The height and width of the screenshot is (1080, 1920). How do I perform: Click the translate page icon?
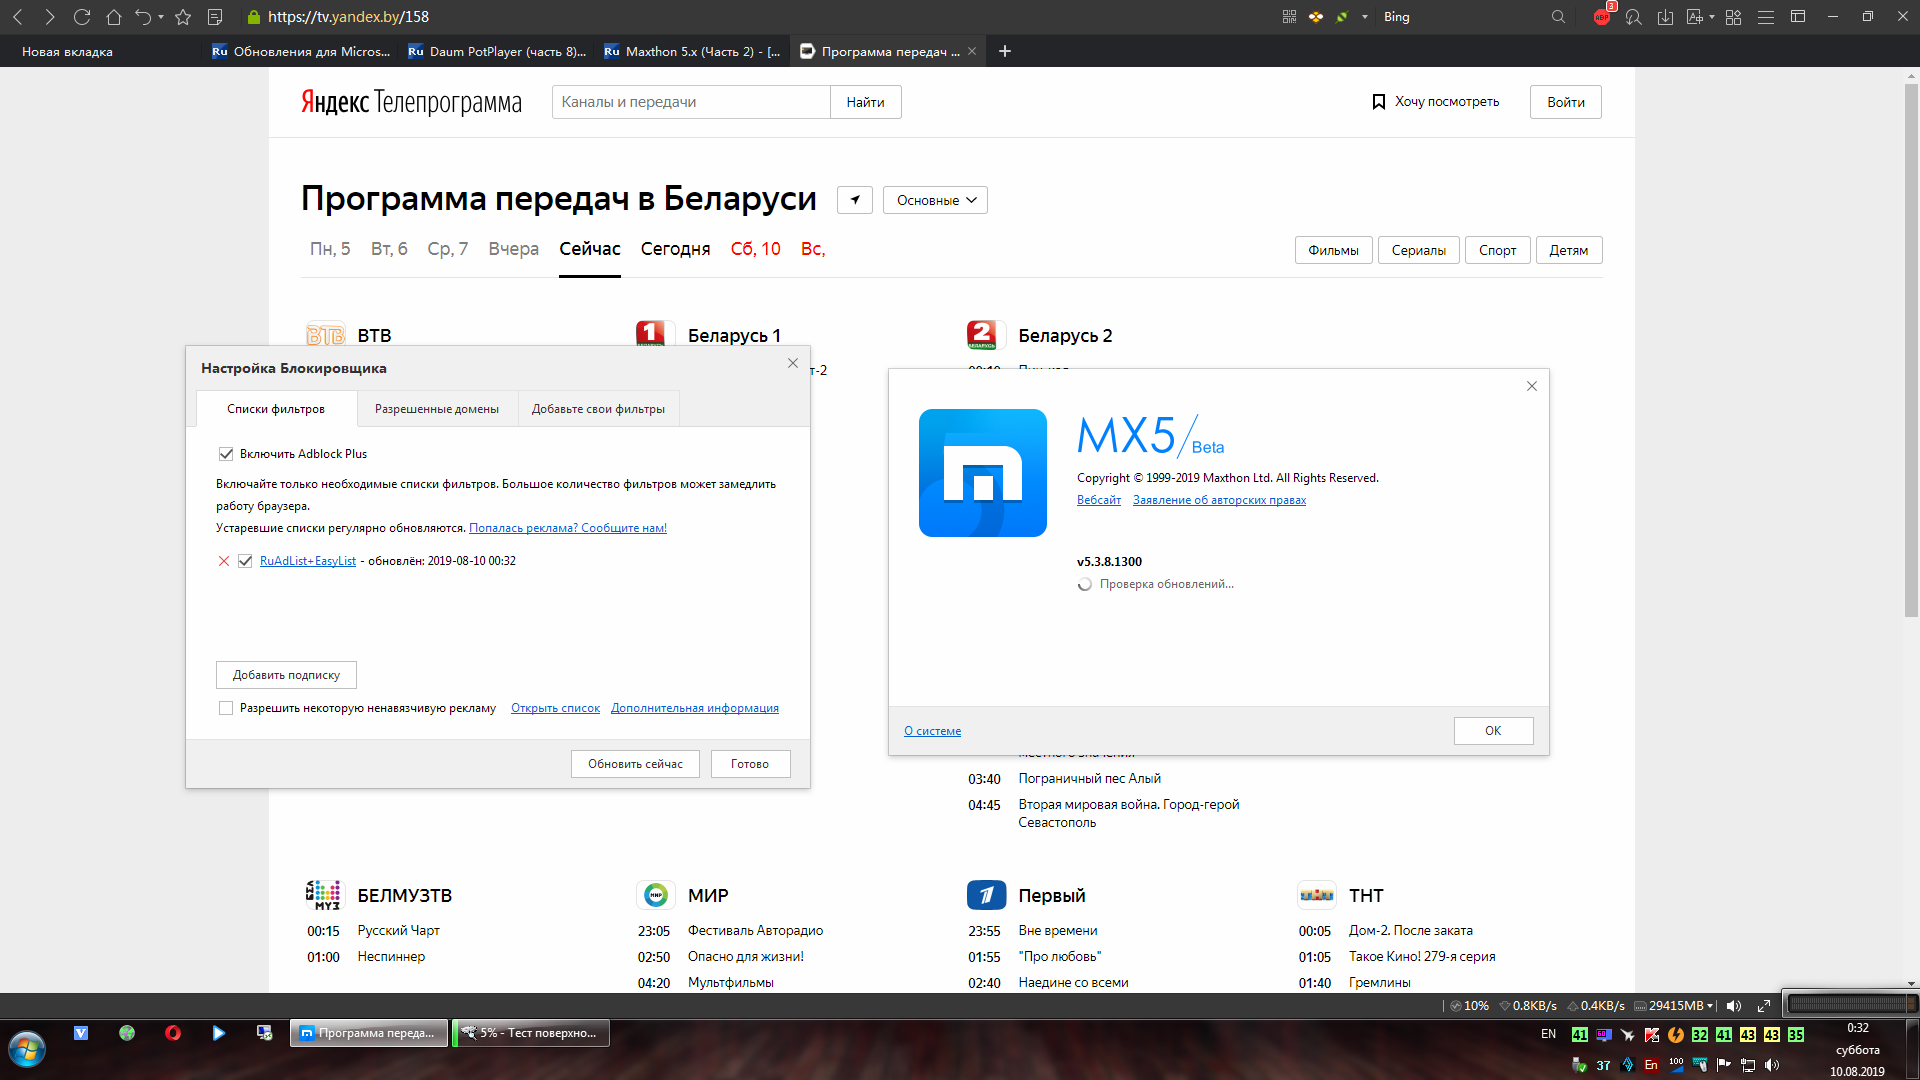[1694, 17]
